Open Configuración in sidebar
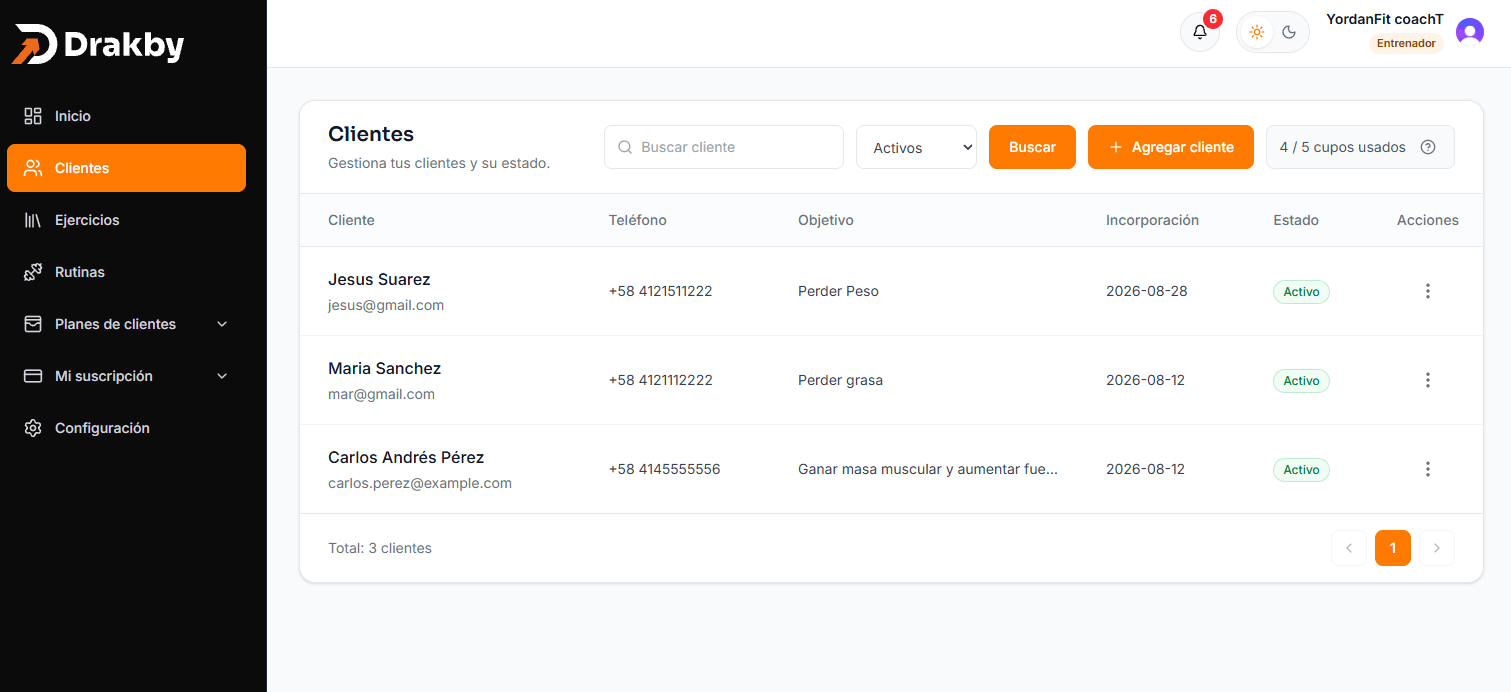Screen dimensions: 1511x692 coord(126,428)
